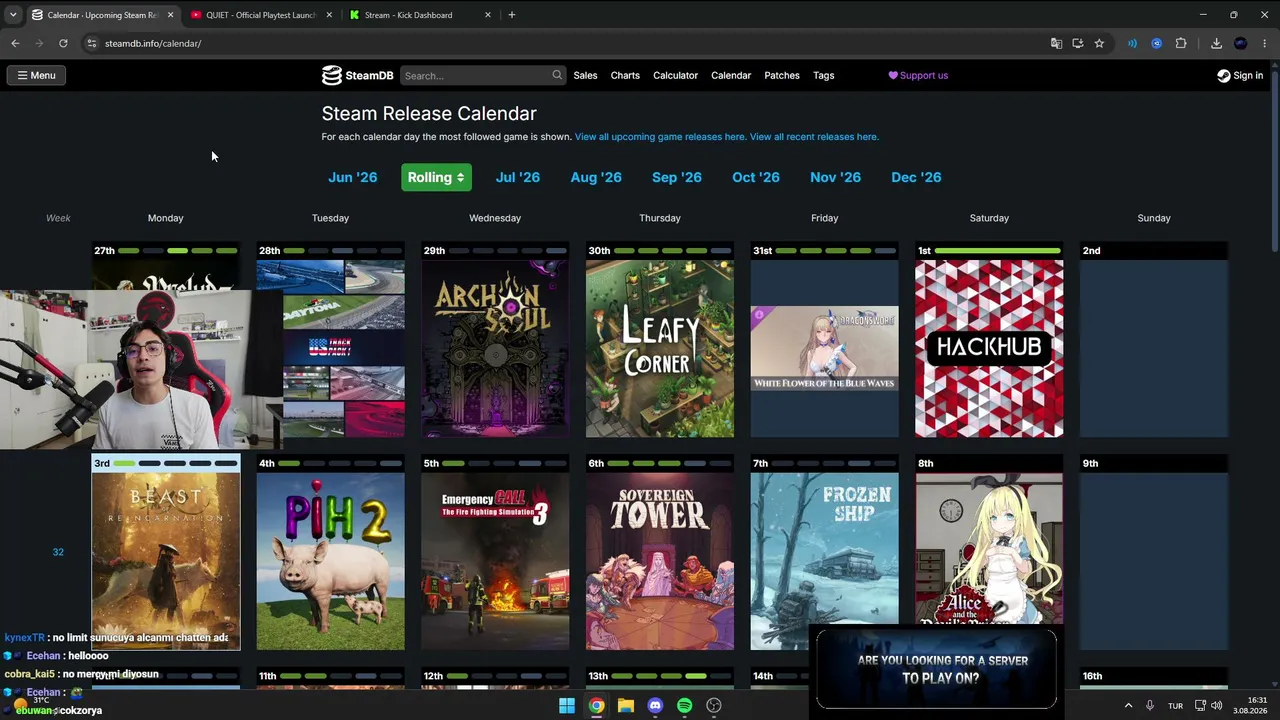Click the search magnifier icon

pyautogui.click(x=557, y=75)
